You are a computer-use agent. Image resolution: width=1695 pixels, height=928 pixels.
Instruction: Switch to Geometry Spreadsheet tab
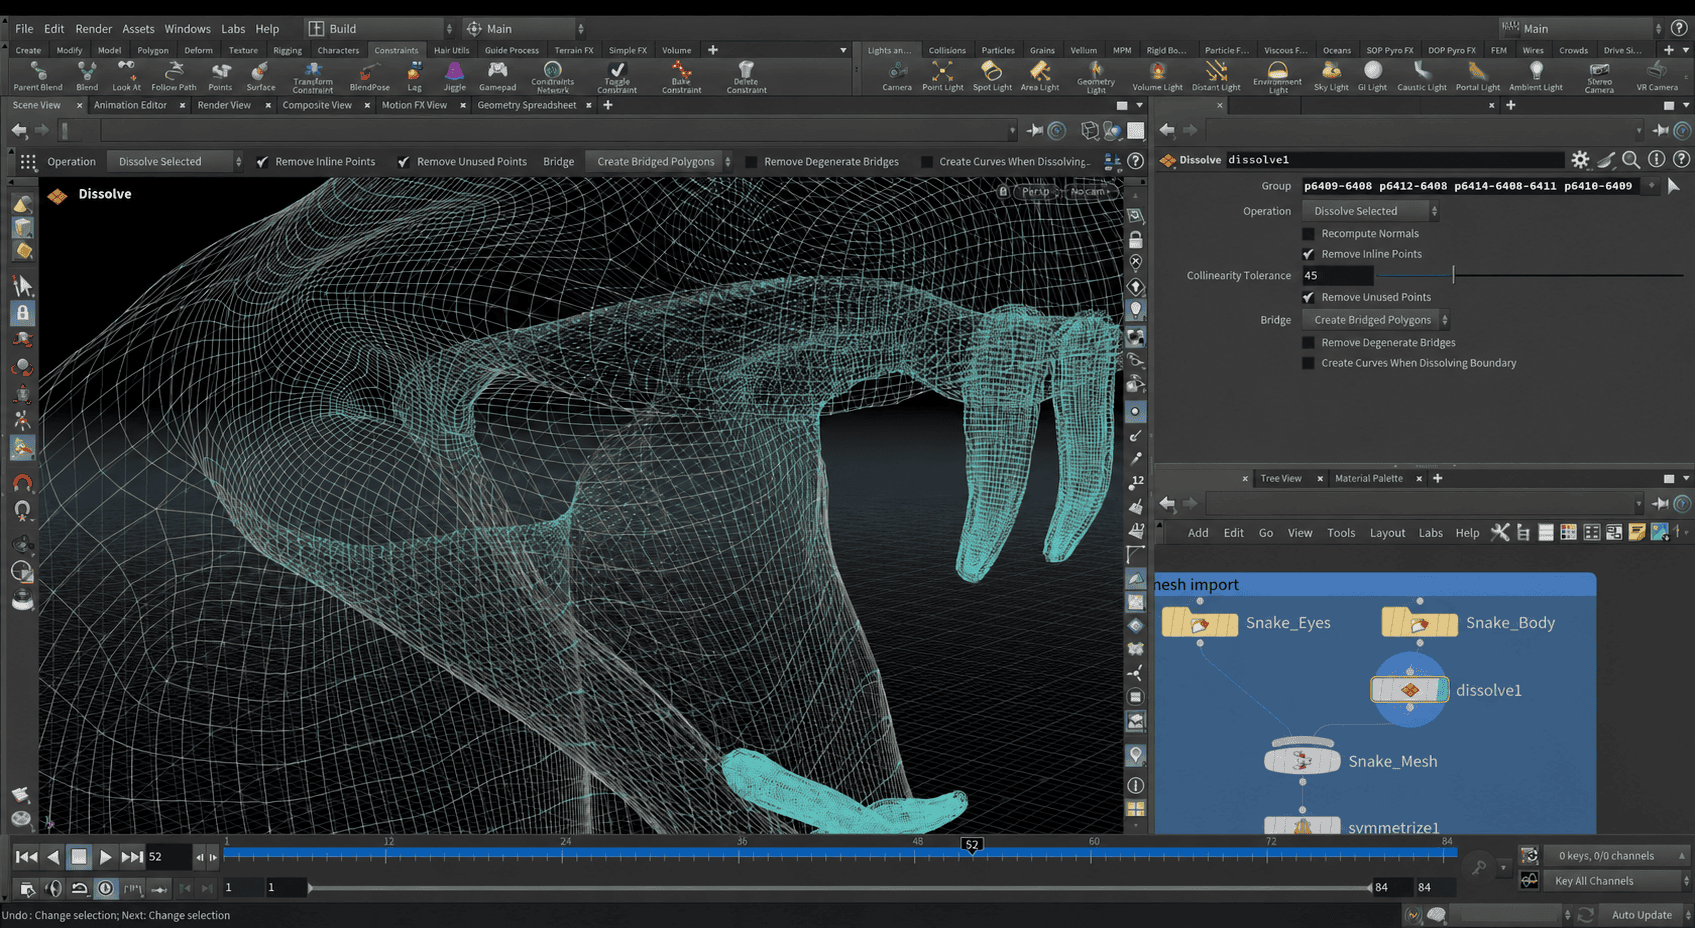tap(526, 105)
